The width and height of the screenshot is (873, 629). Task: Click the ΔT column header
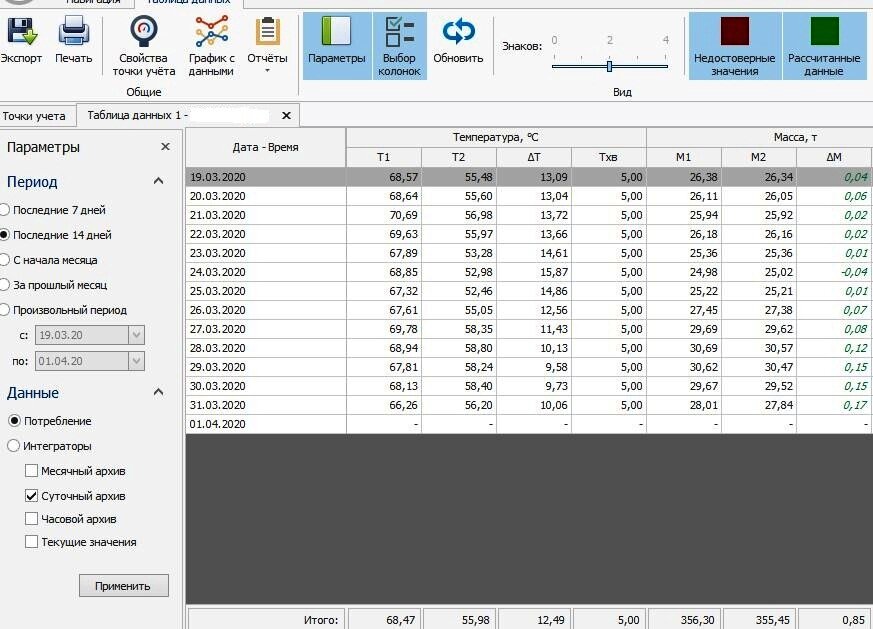[534, 157]
